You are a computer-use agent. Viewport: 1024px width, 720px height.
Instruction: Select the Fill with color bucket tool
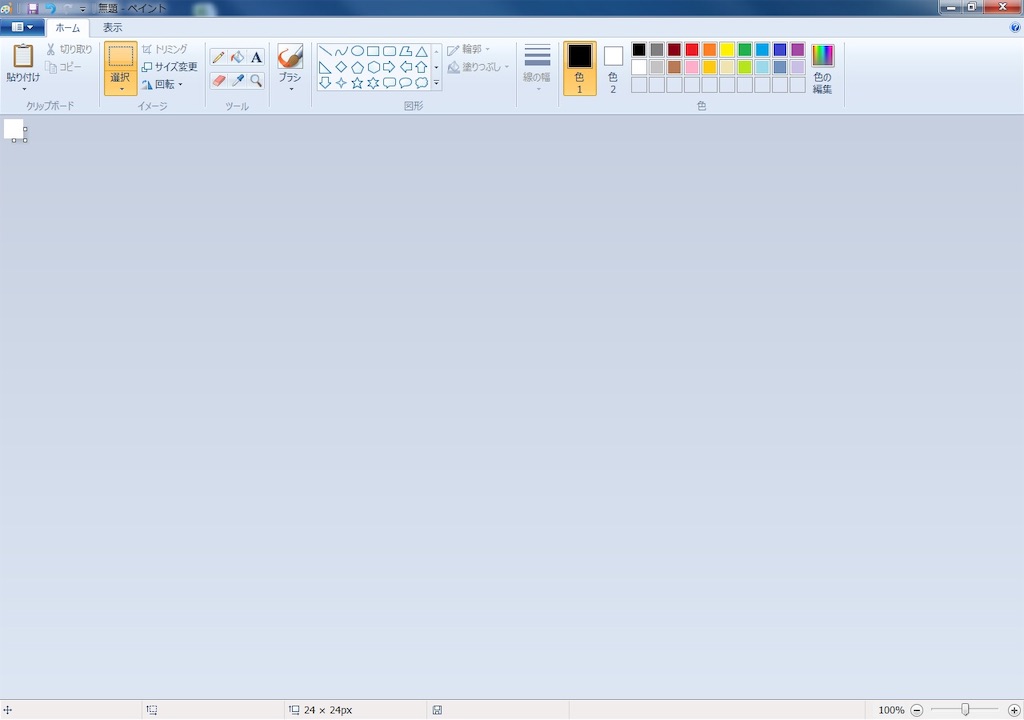pyautogui.click(x=237, y=57)
